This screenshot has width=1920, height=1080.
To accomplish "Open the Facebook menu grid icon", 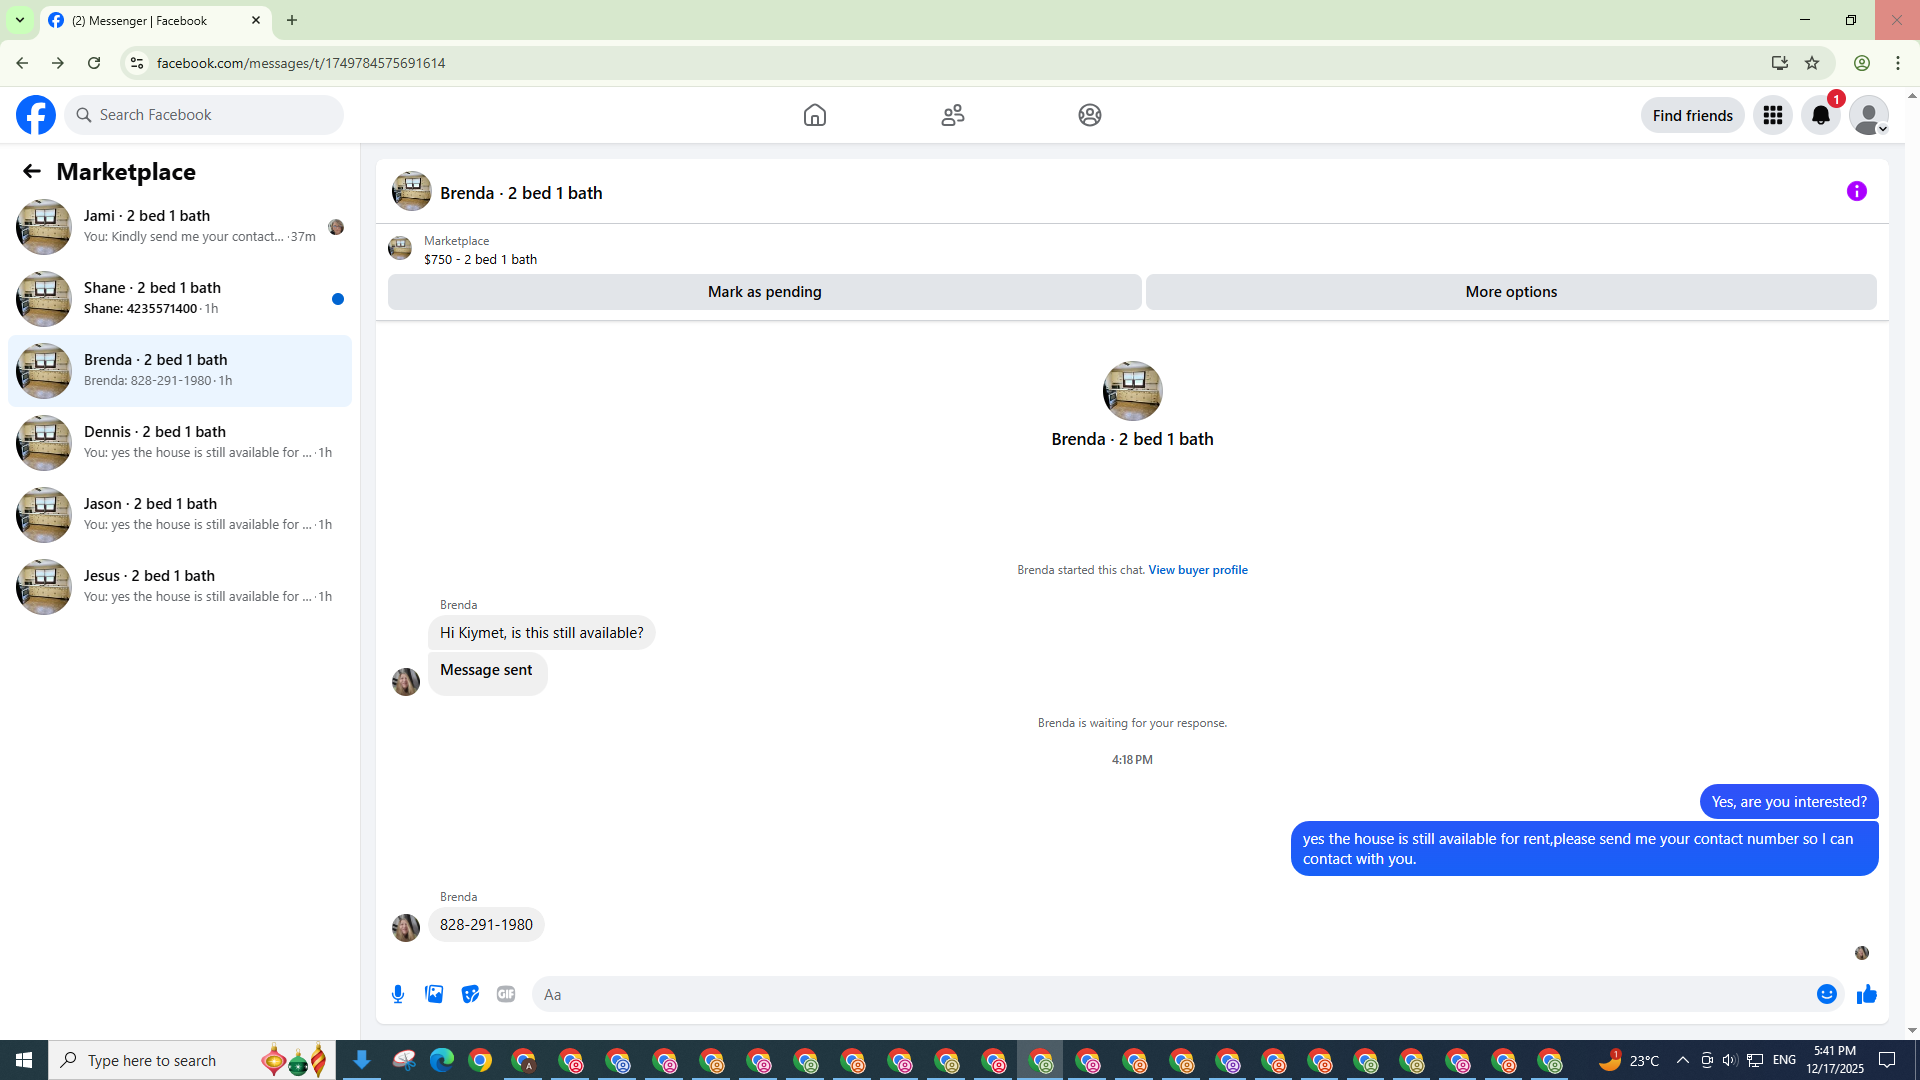I will [x=1772, y=115].
